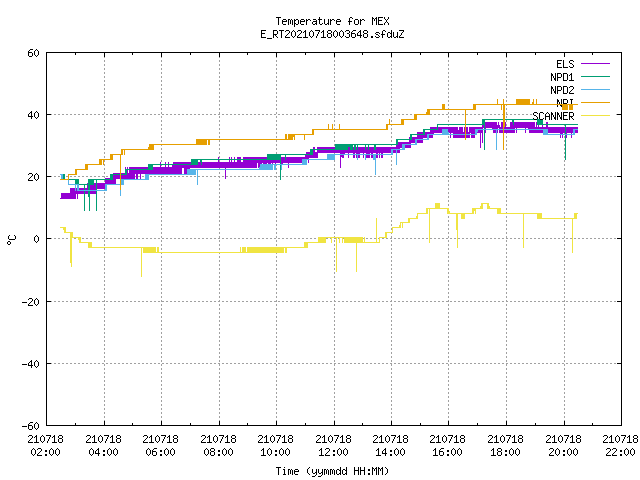Click the NPD1 legend label
The height and width of the screenshot is (480, 640).
(x=562, y=77)
